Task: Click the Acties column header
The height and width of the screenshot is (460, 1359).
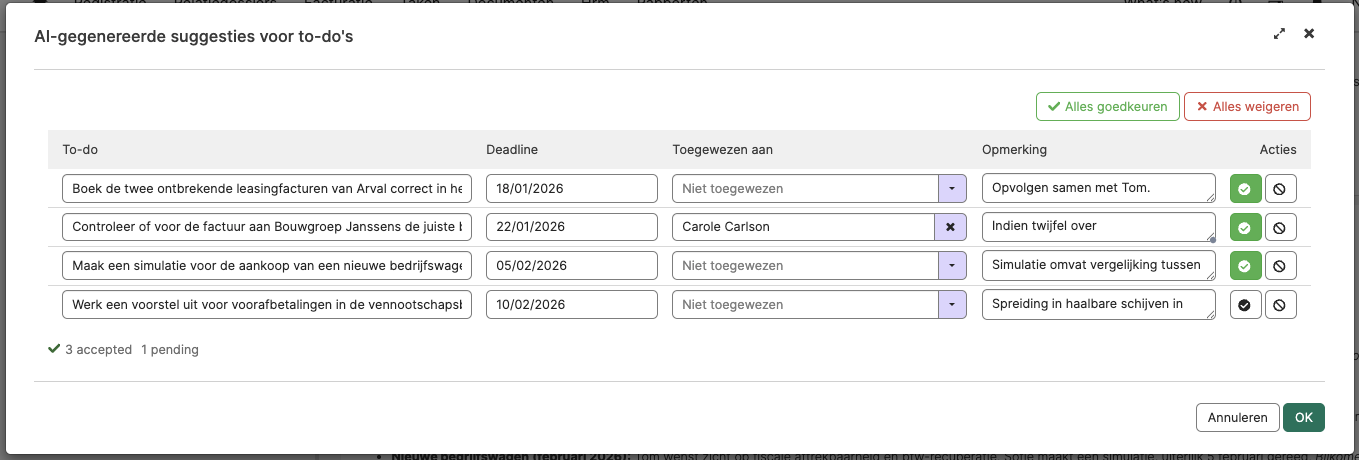Action: click(x=1278, y=150)
